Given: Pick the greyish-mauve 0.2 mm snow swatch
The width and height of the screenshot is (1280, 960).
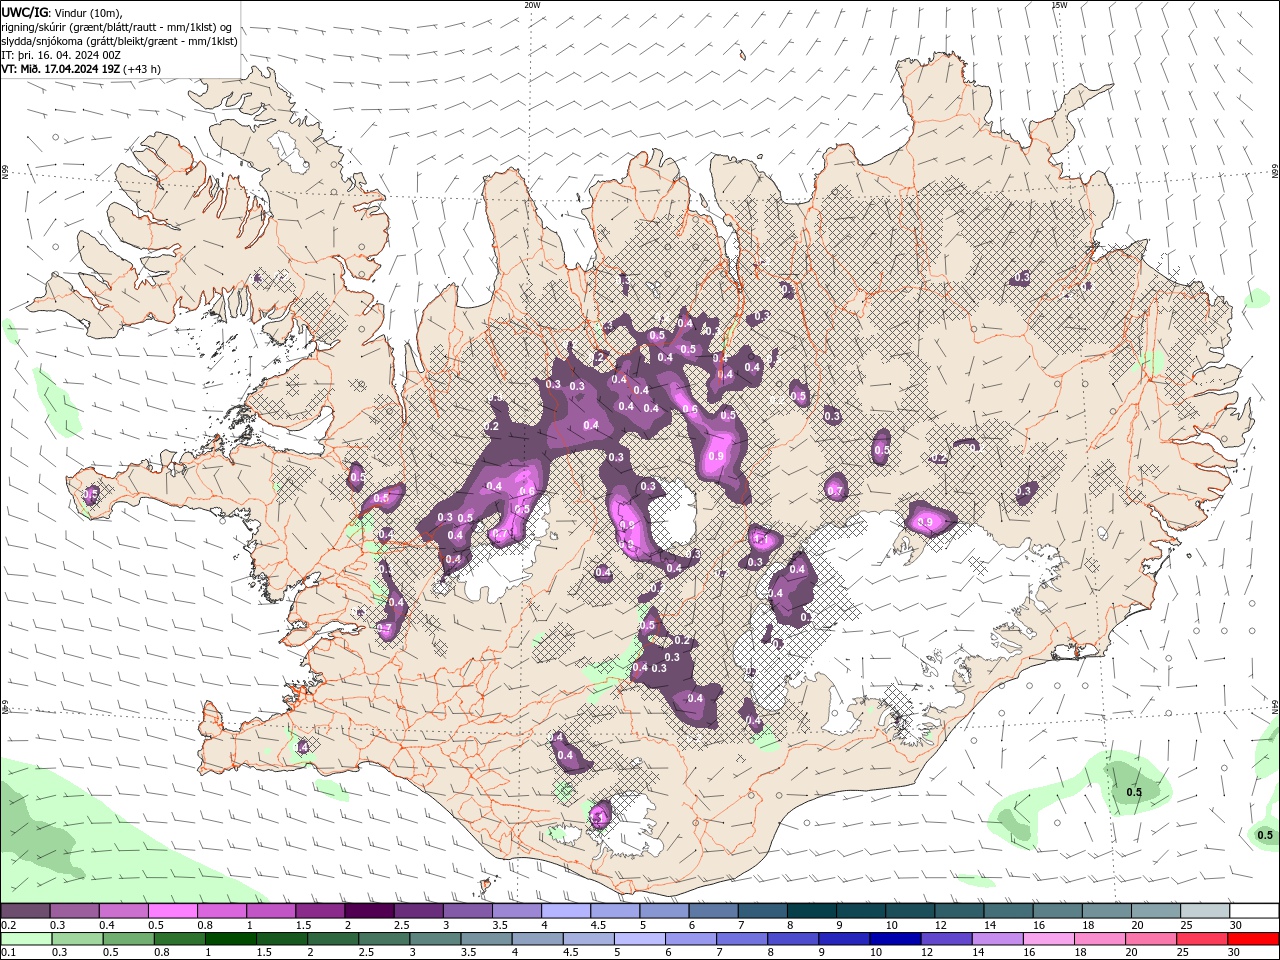Looking at the screenshot, I should pos(25,910).
